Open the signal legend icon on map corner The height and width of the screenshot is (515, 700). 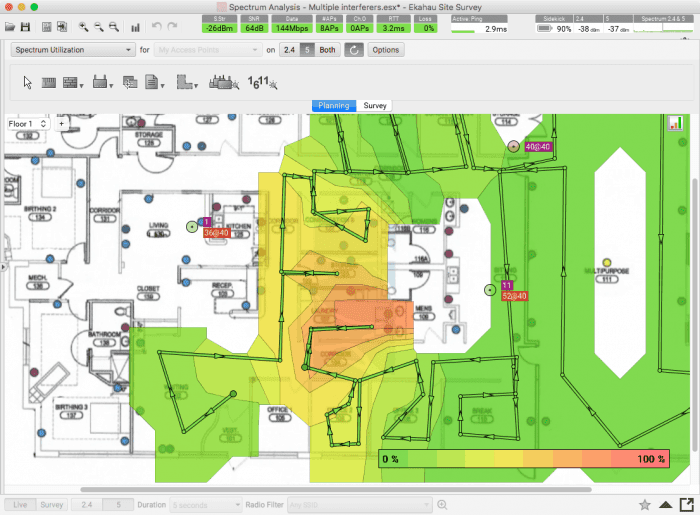[675, 123]
